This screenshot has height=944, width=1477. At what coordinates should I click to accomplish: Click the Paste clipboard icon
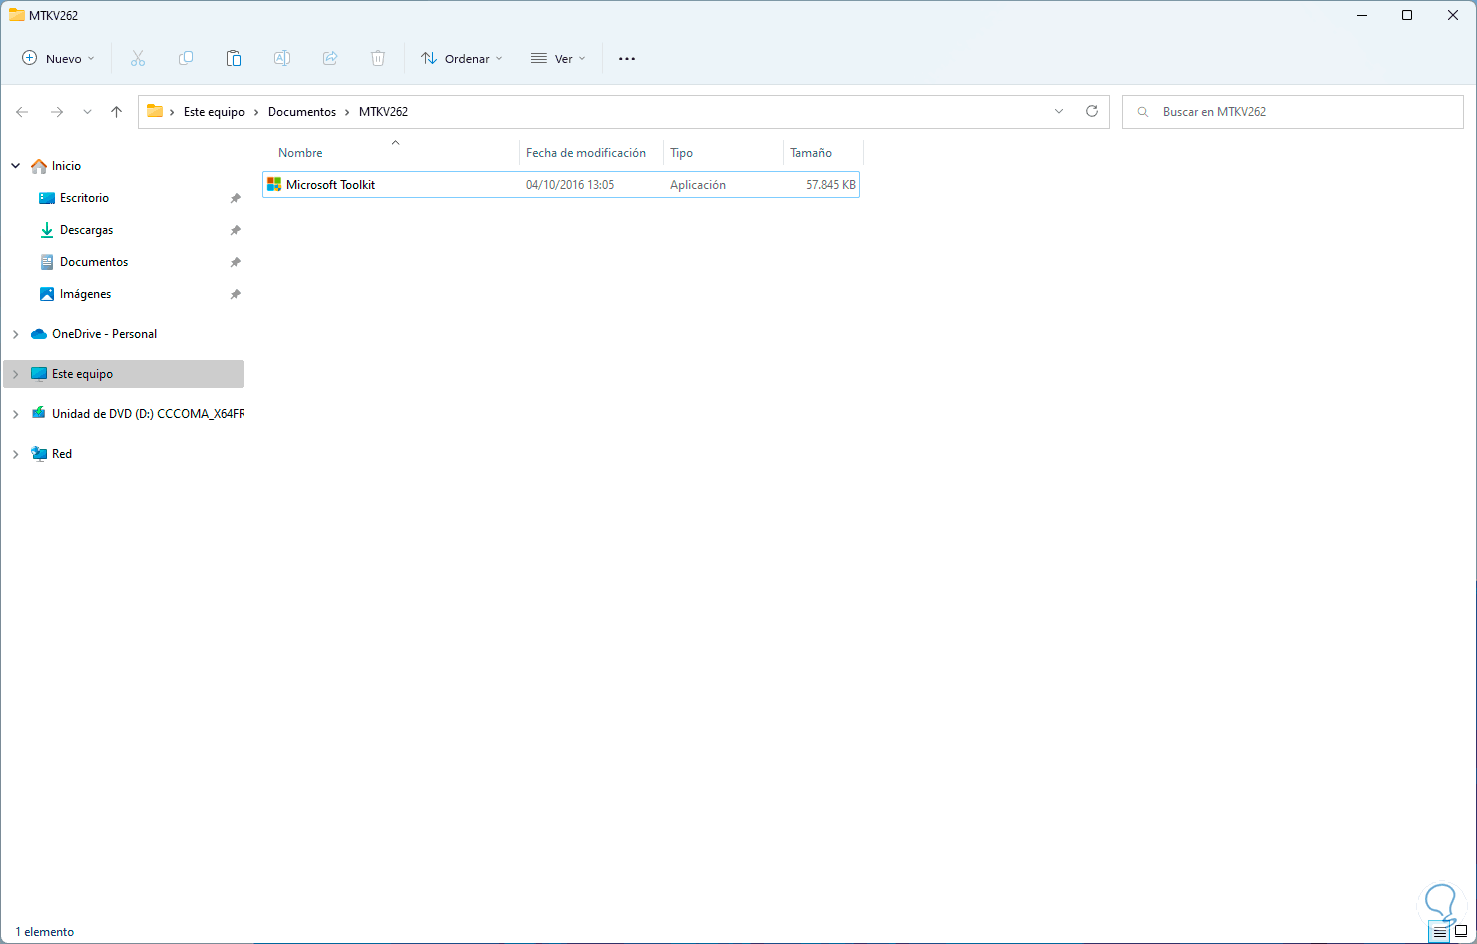pyautogui.click(x=234, y=59)
